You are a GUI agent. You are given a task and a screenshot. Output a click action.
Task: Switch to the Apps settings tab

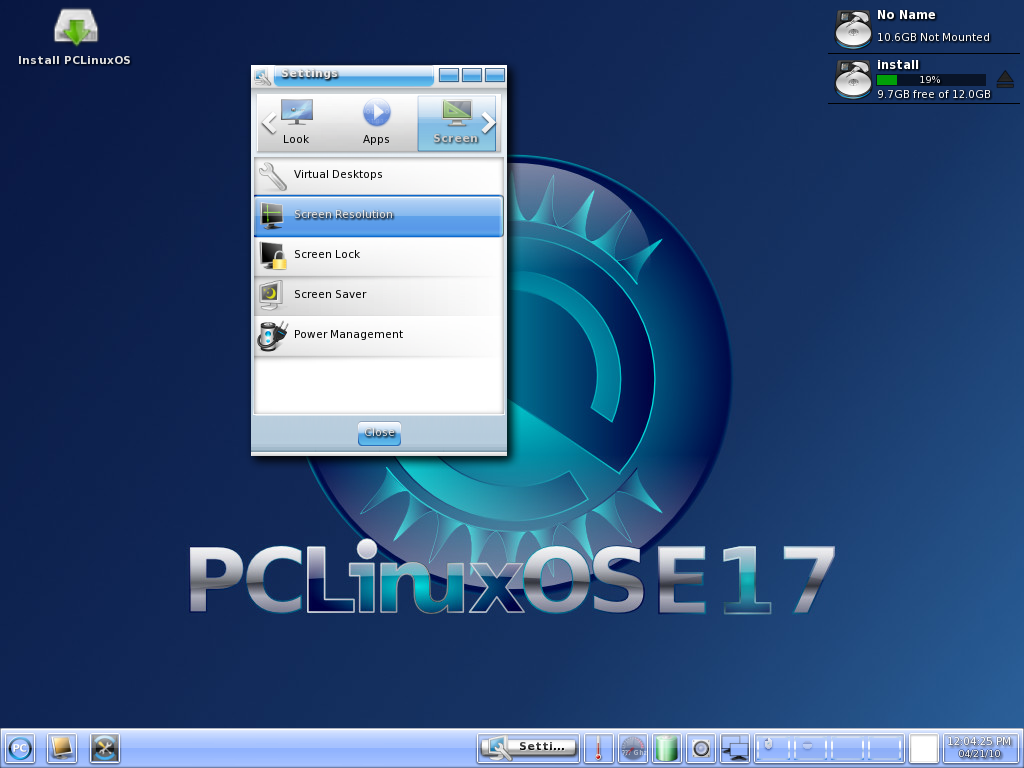coord(376,120)
